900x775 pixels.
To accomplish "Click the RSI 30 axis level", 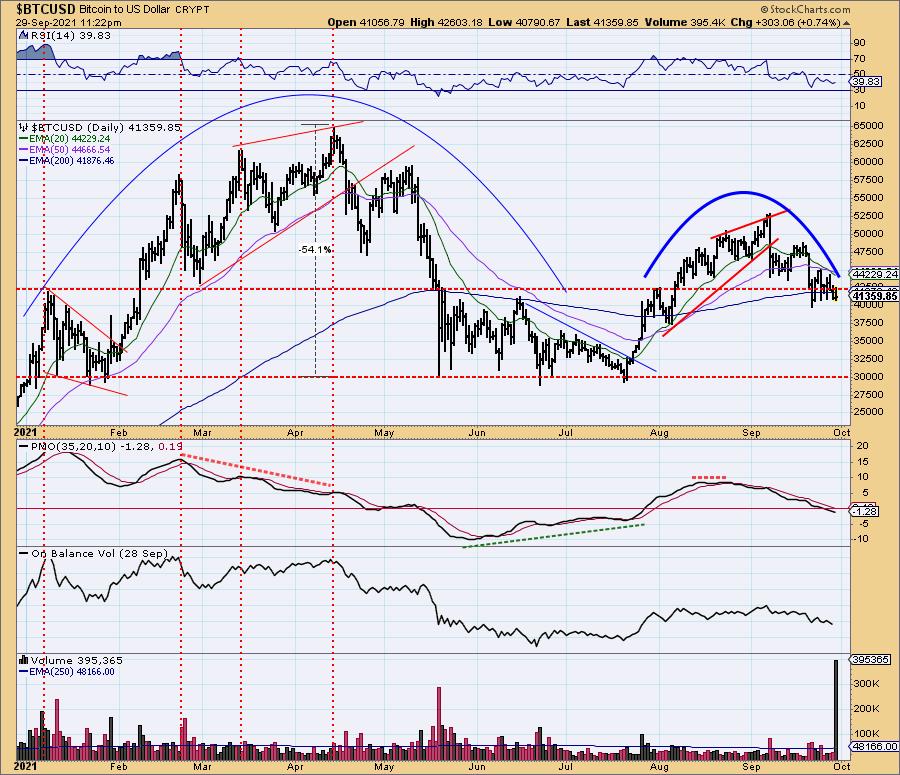I will pos(859,90).
